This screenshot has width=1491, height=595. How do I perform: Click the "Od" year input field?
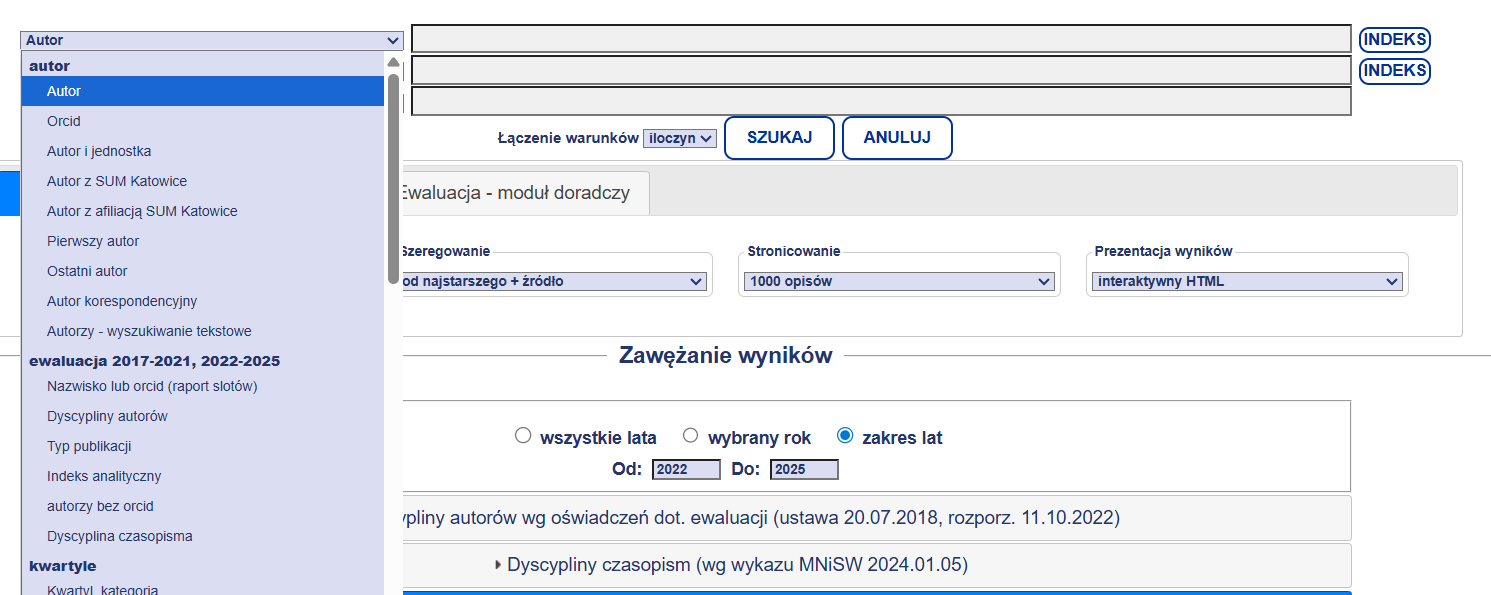click(x=686, y=468)
